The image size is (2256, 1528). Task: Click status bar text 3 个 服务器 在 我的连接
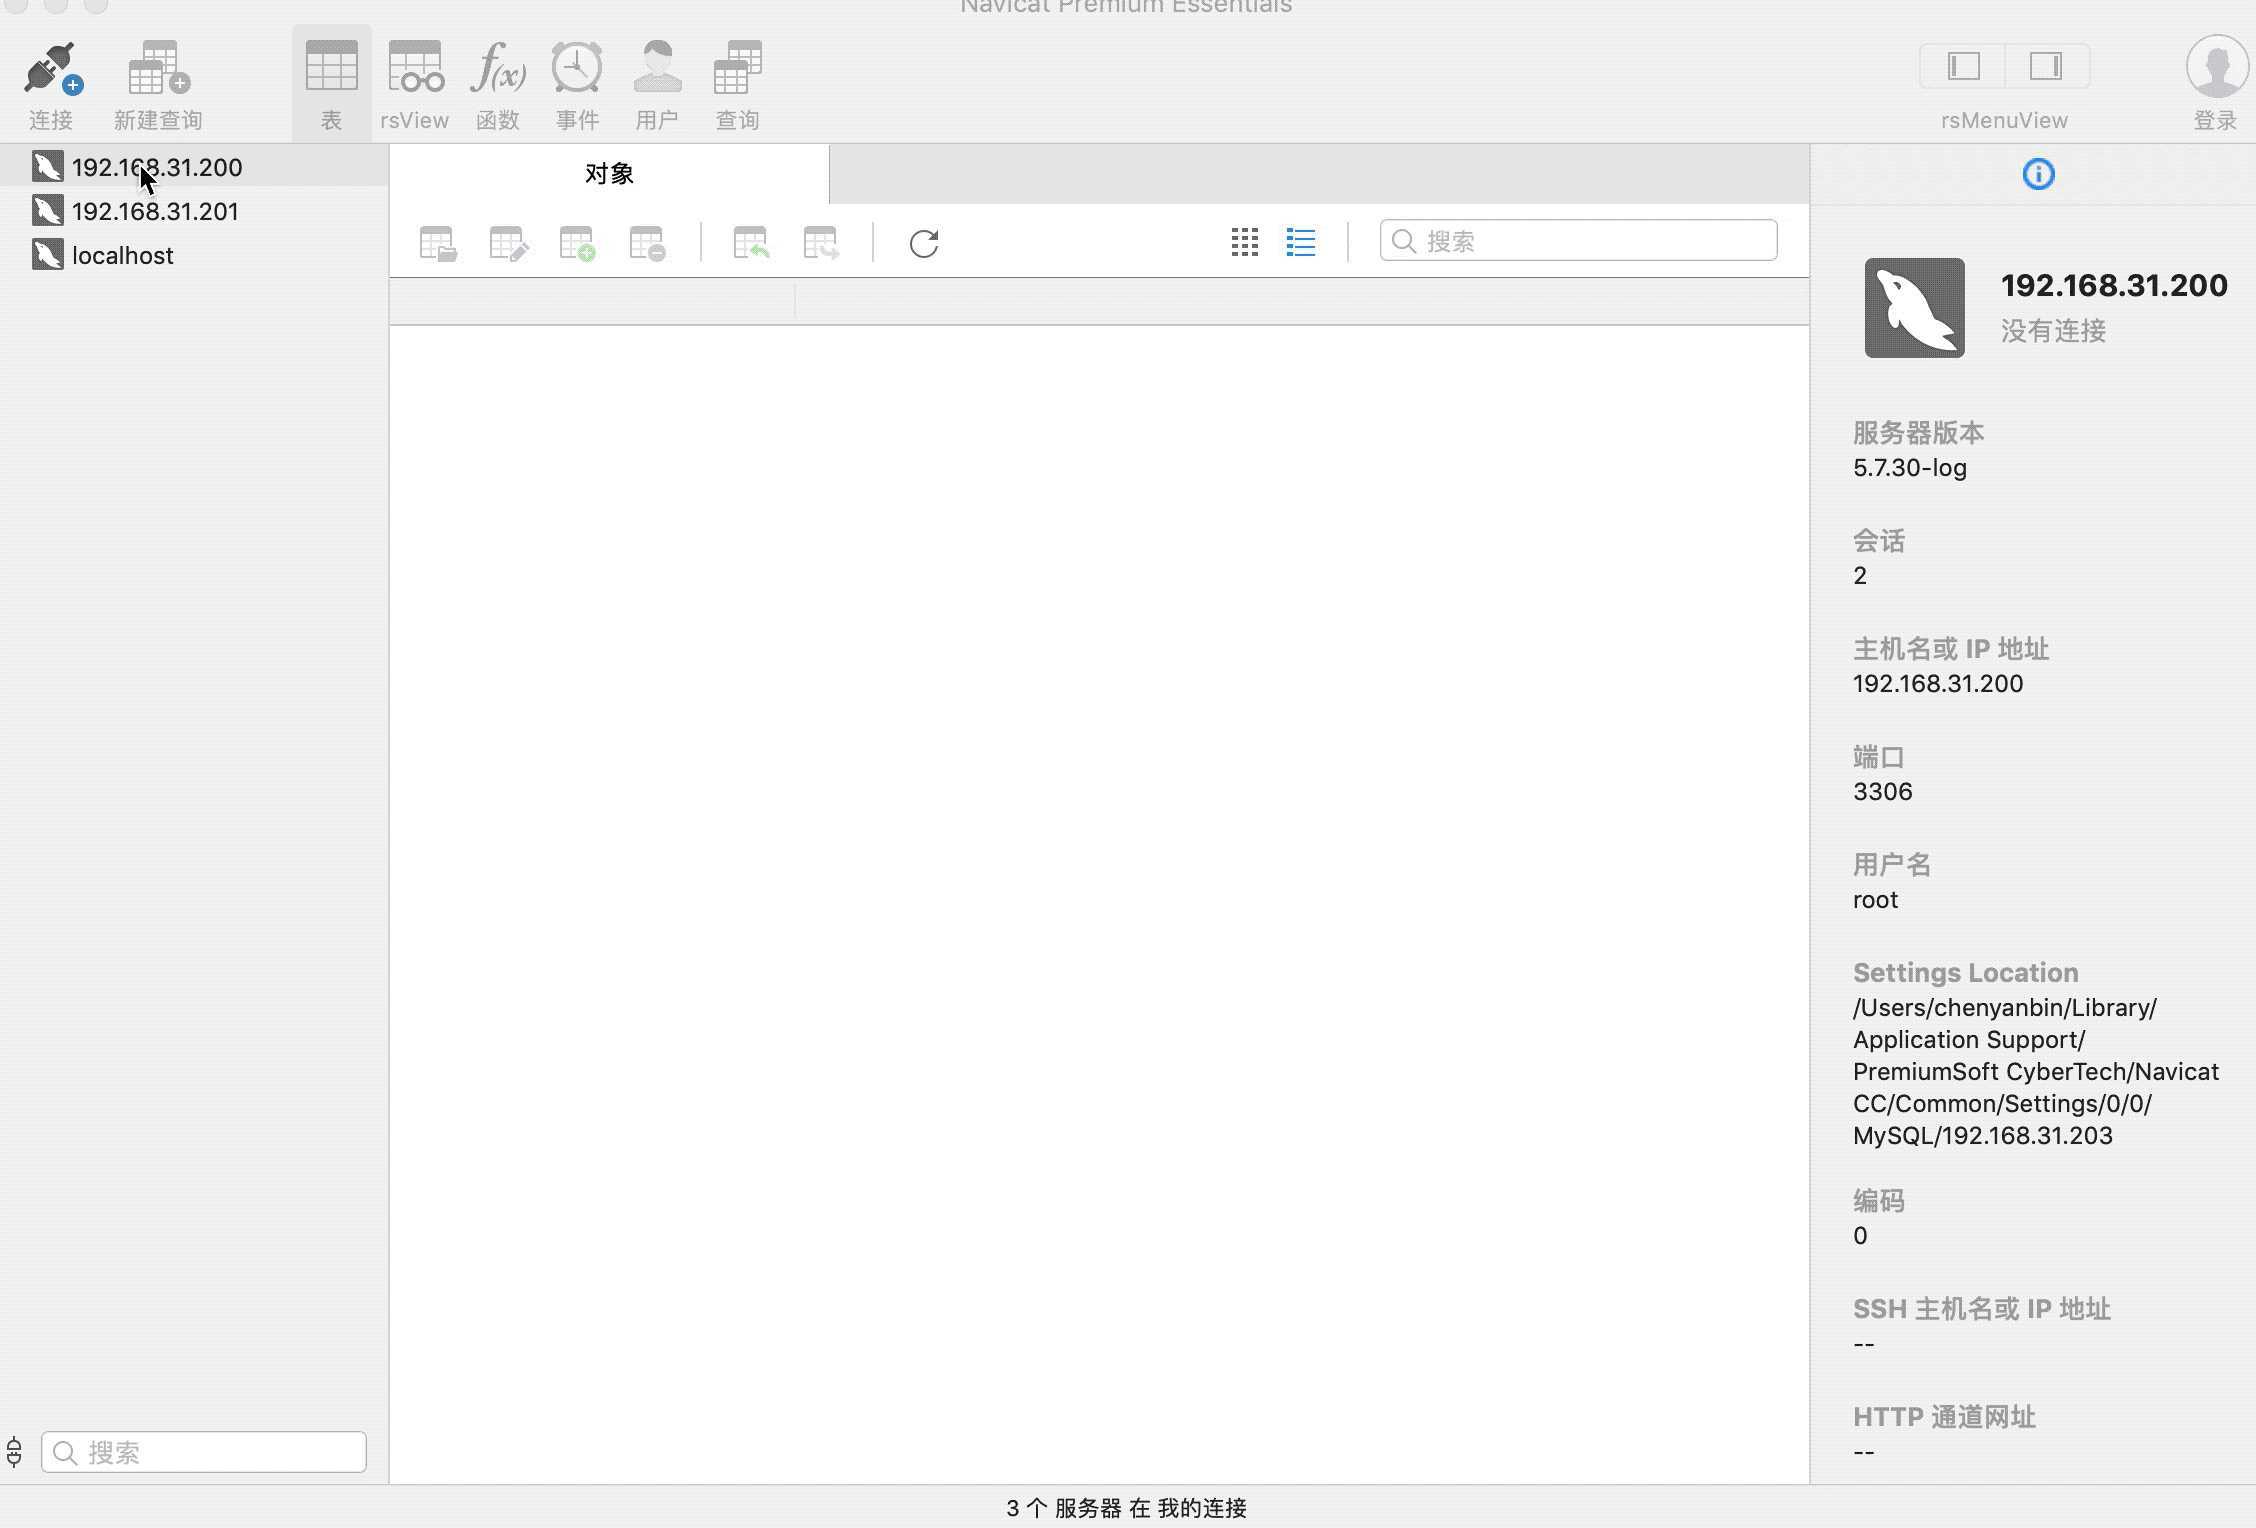(1127, 1508)
